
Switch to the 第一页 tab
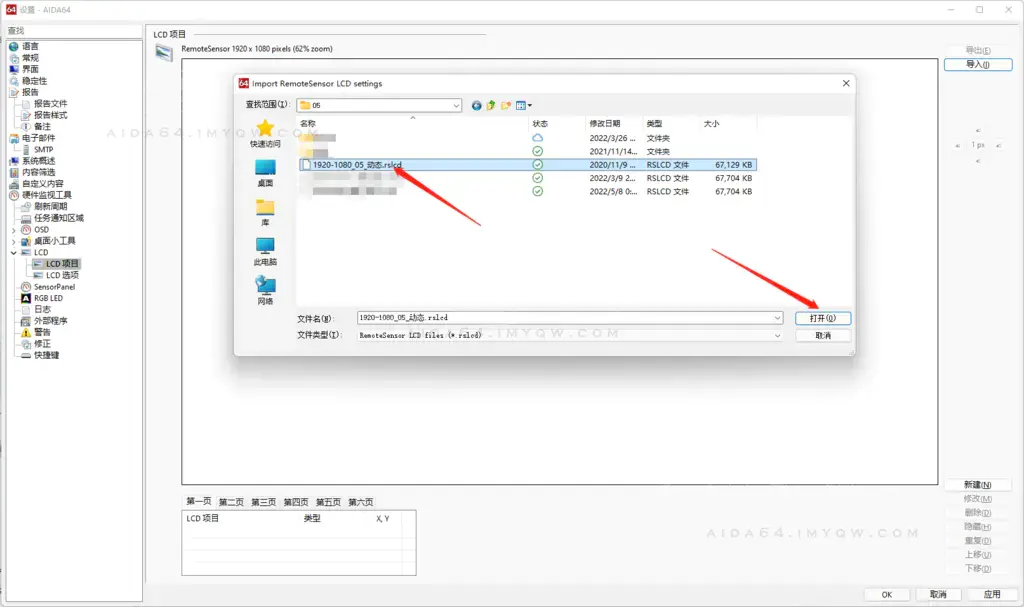[199, 502]
